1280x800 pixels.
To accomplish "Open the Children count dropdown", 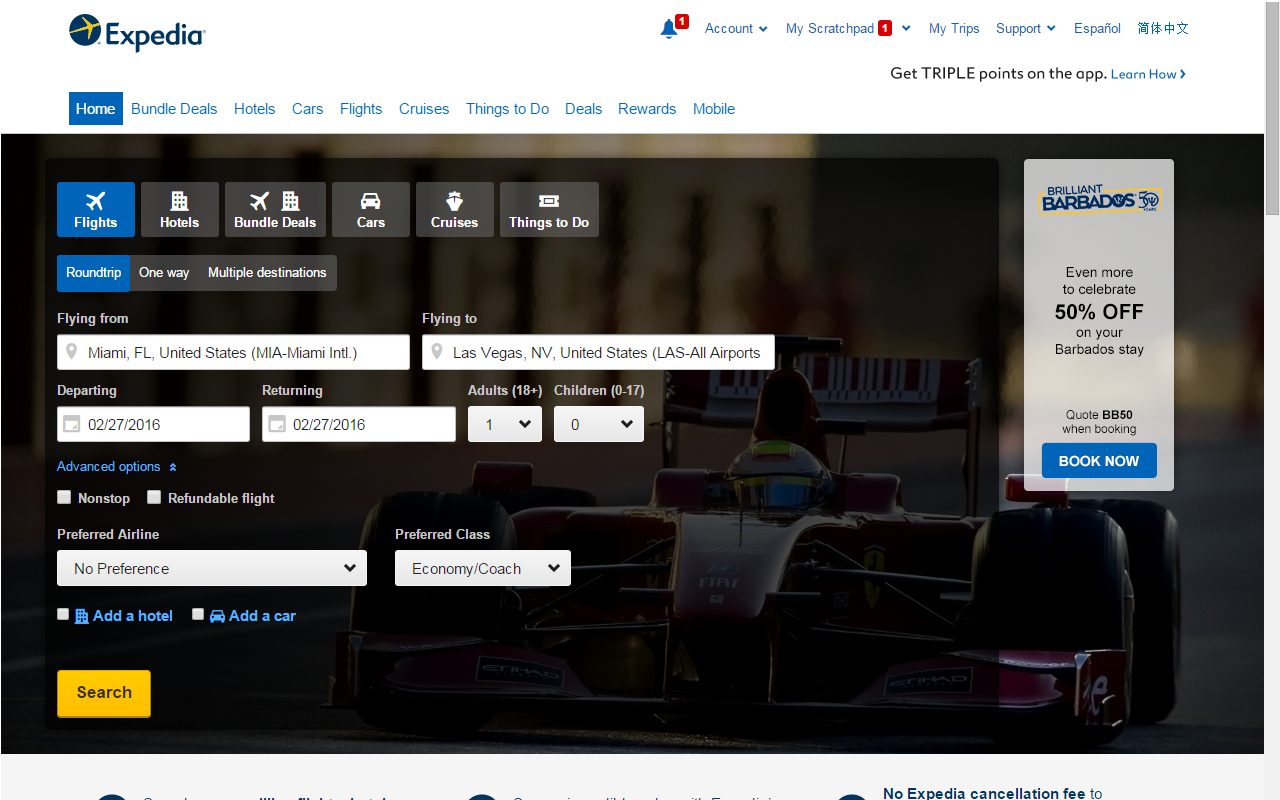I will 599,424.
